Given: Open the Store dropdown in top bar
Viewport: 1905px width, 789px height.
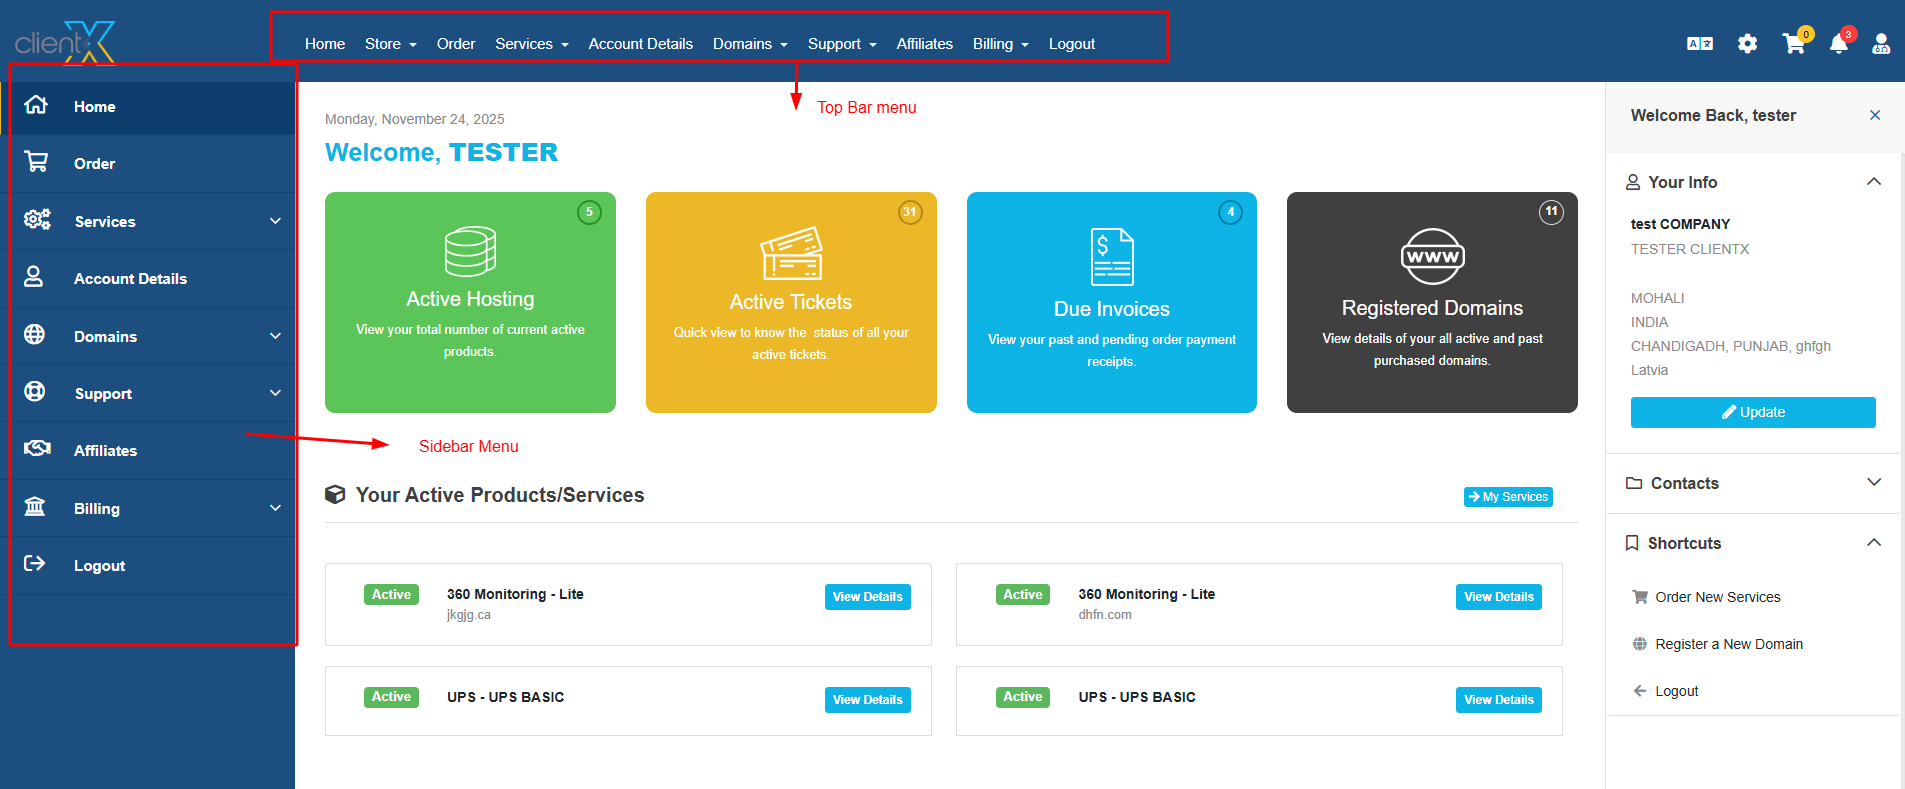Looking at the screenshot, I should tap(390, 44).
